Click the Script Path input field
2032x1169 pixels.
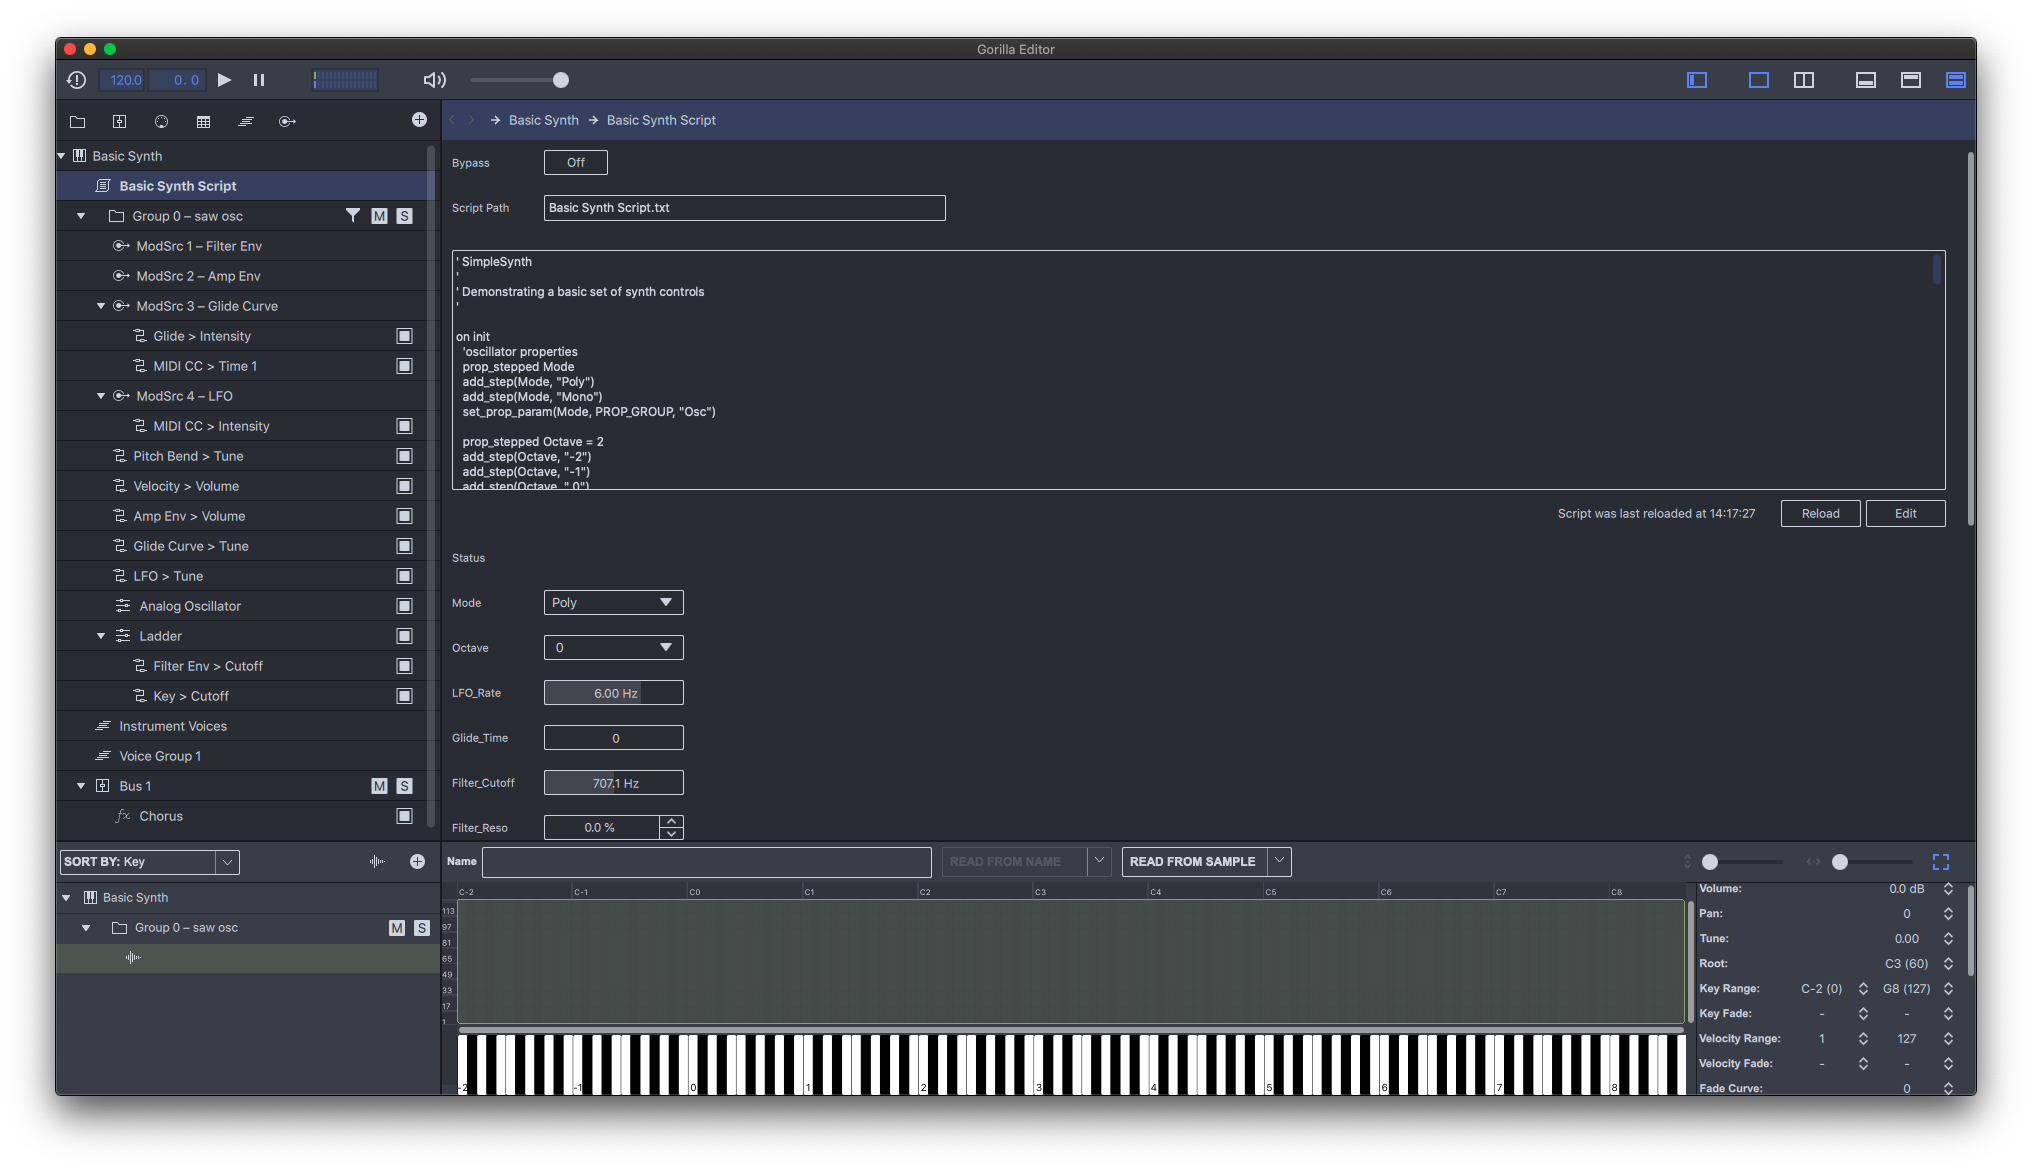tap(744, 207)
